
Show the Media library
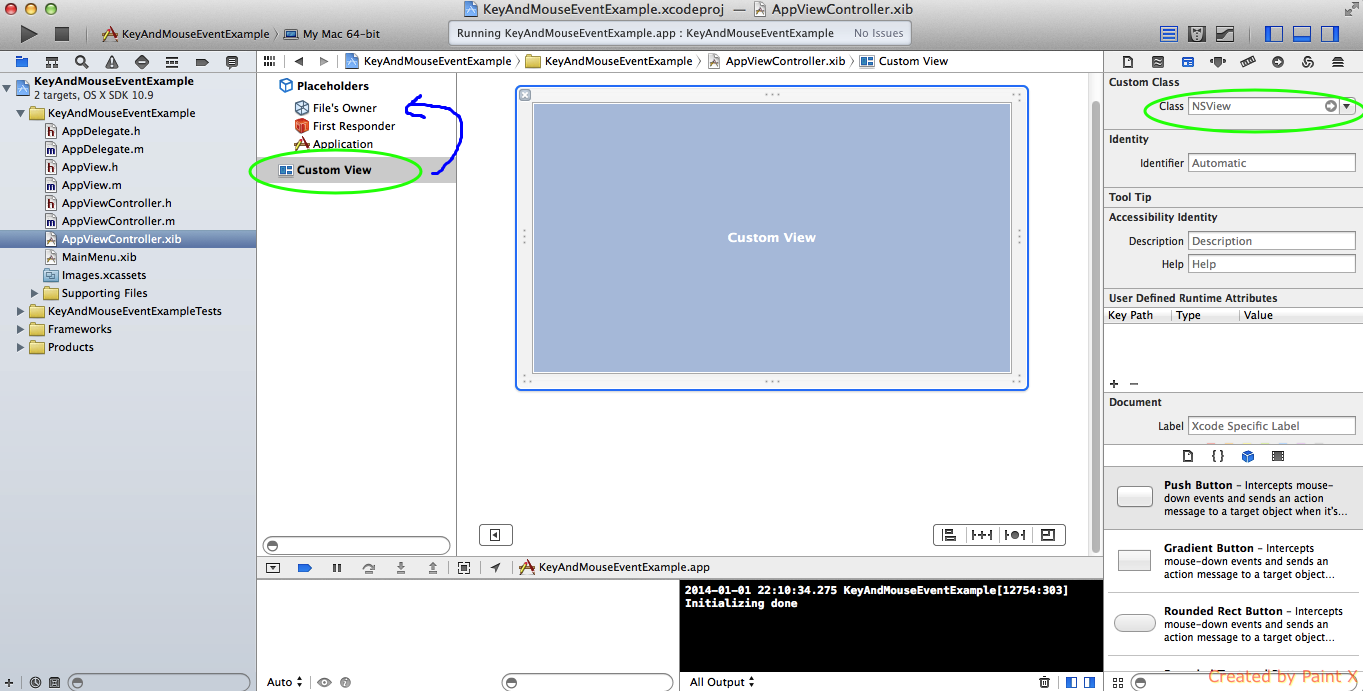(1278, 456)
